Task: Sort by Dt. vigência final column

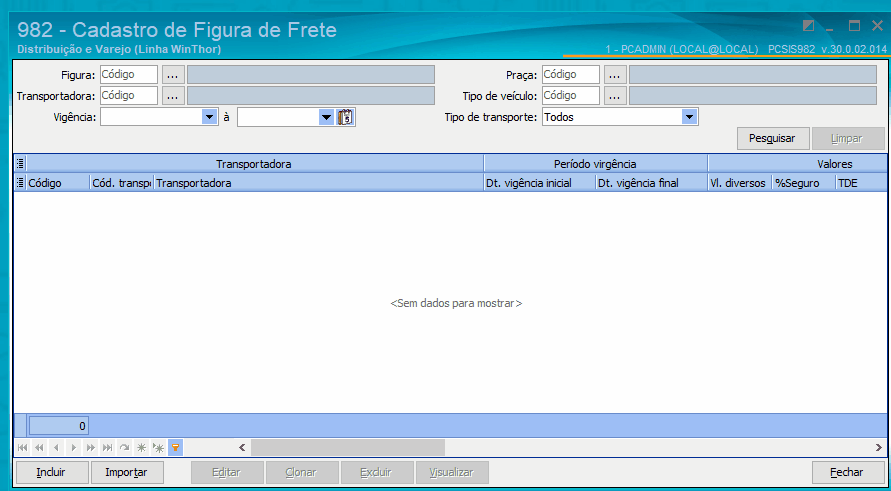Action: pyautogui.click(x=651, y=183)
